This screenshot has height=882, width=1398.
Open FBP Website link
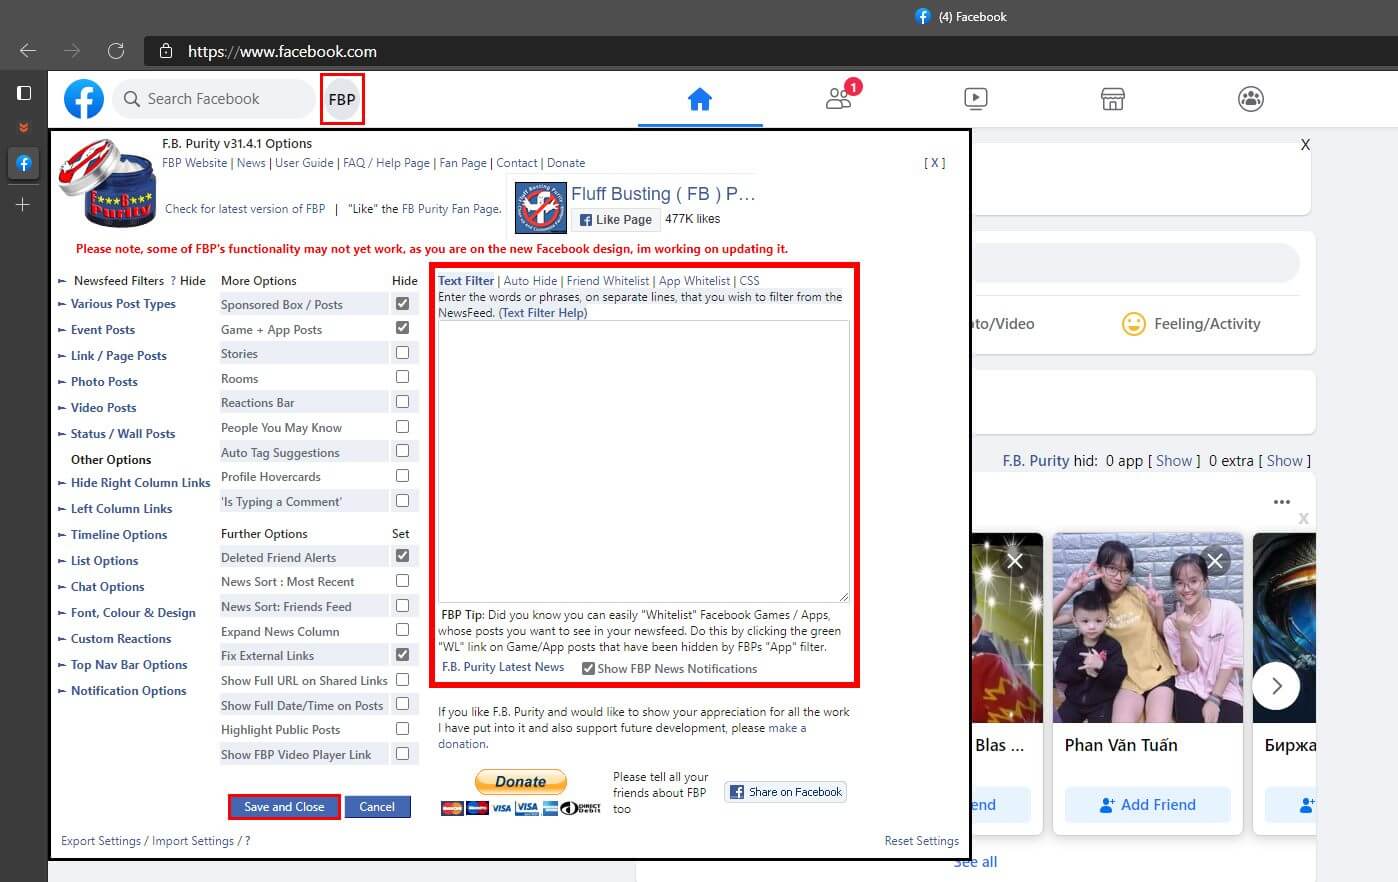(x=194, y=163)
